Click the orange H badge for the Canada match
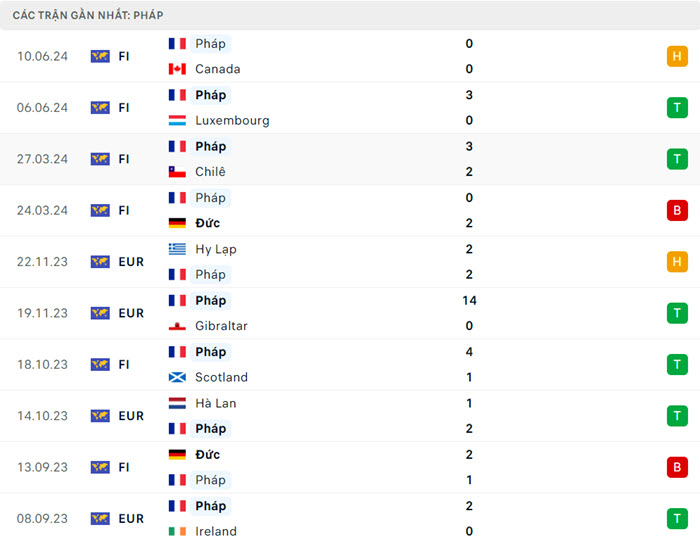Viewport: 700px width, 544px height. point(677,56)
